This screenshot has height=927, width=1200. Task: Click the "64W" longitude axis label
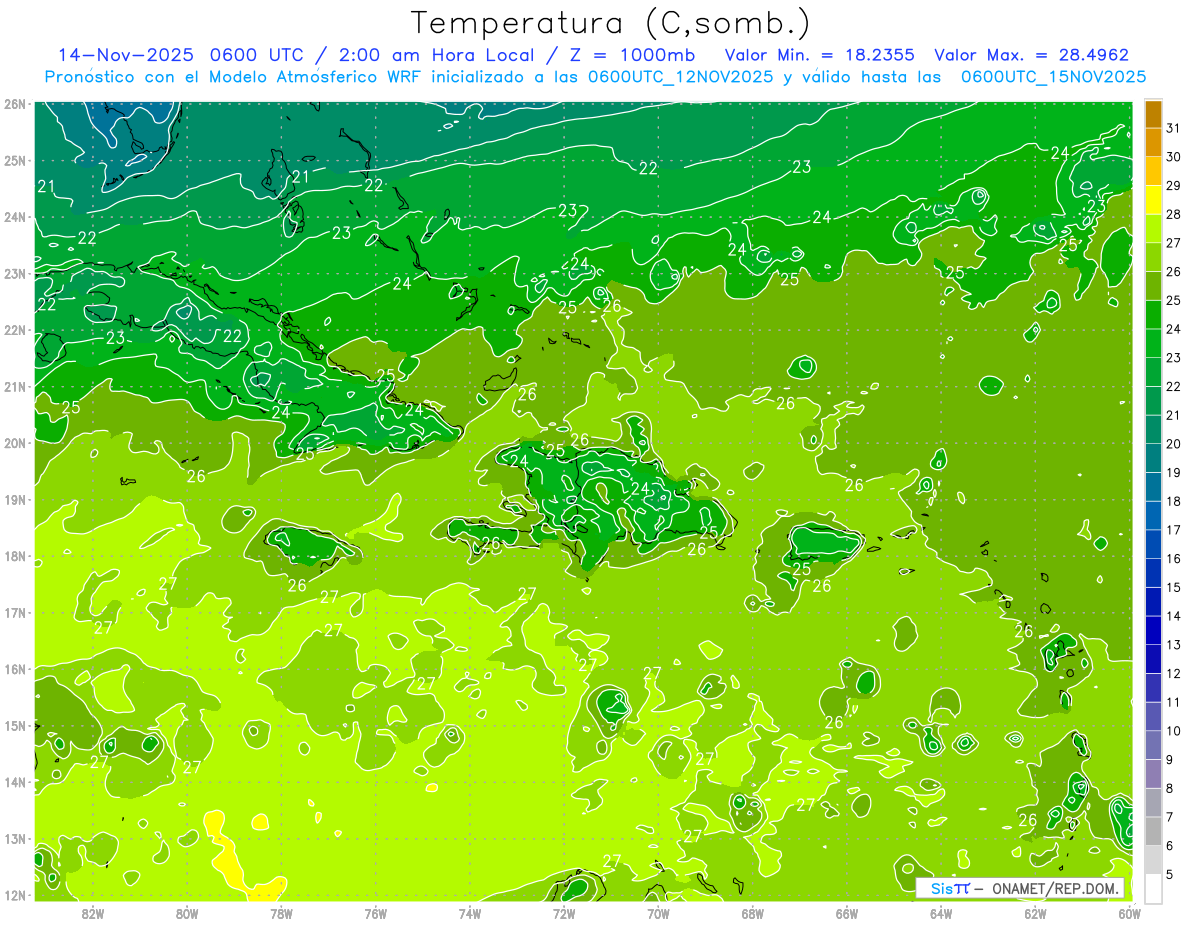point(941,913)
